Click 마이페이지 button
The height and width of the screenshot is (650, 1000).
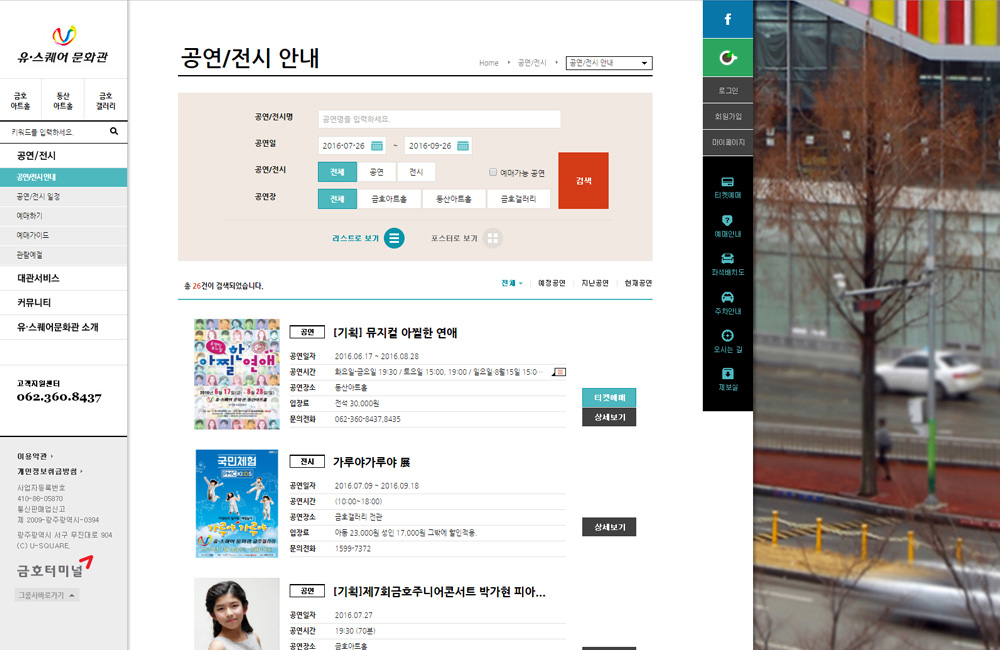[x=728, y=142]
